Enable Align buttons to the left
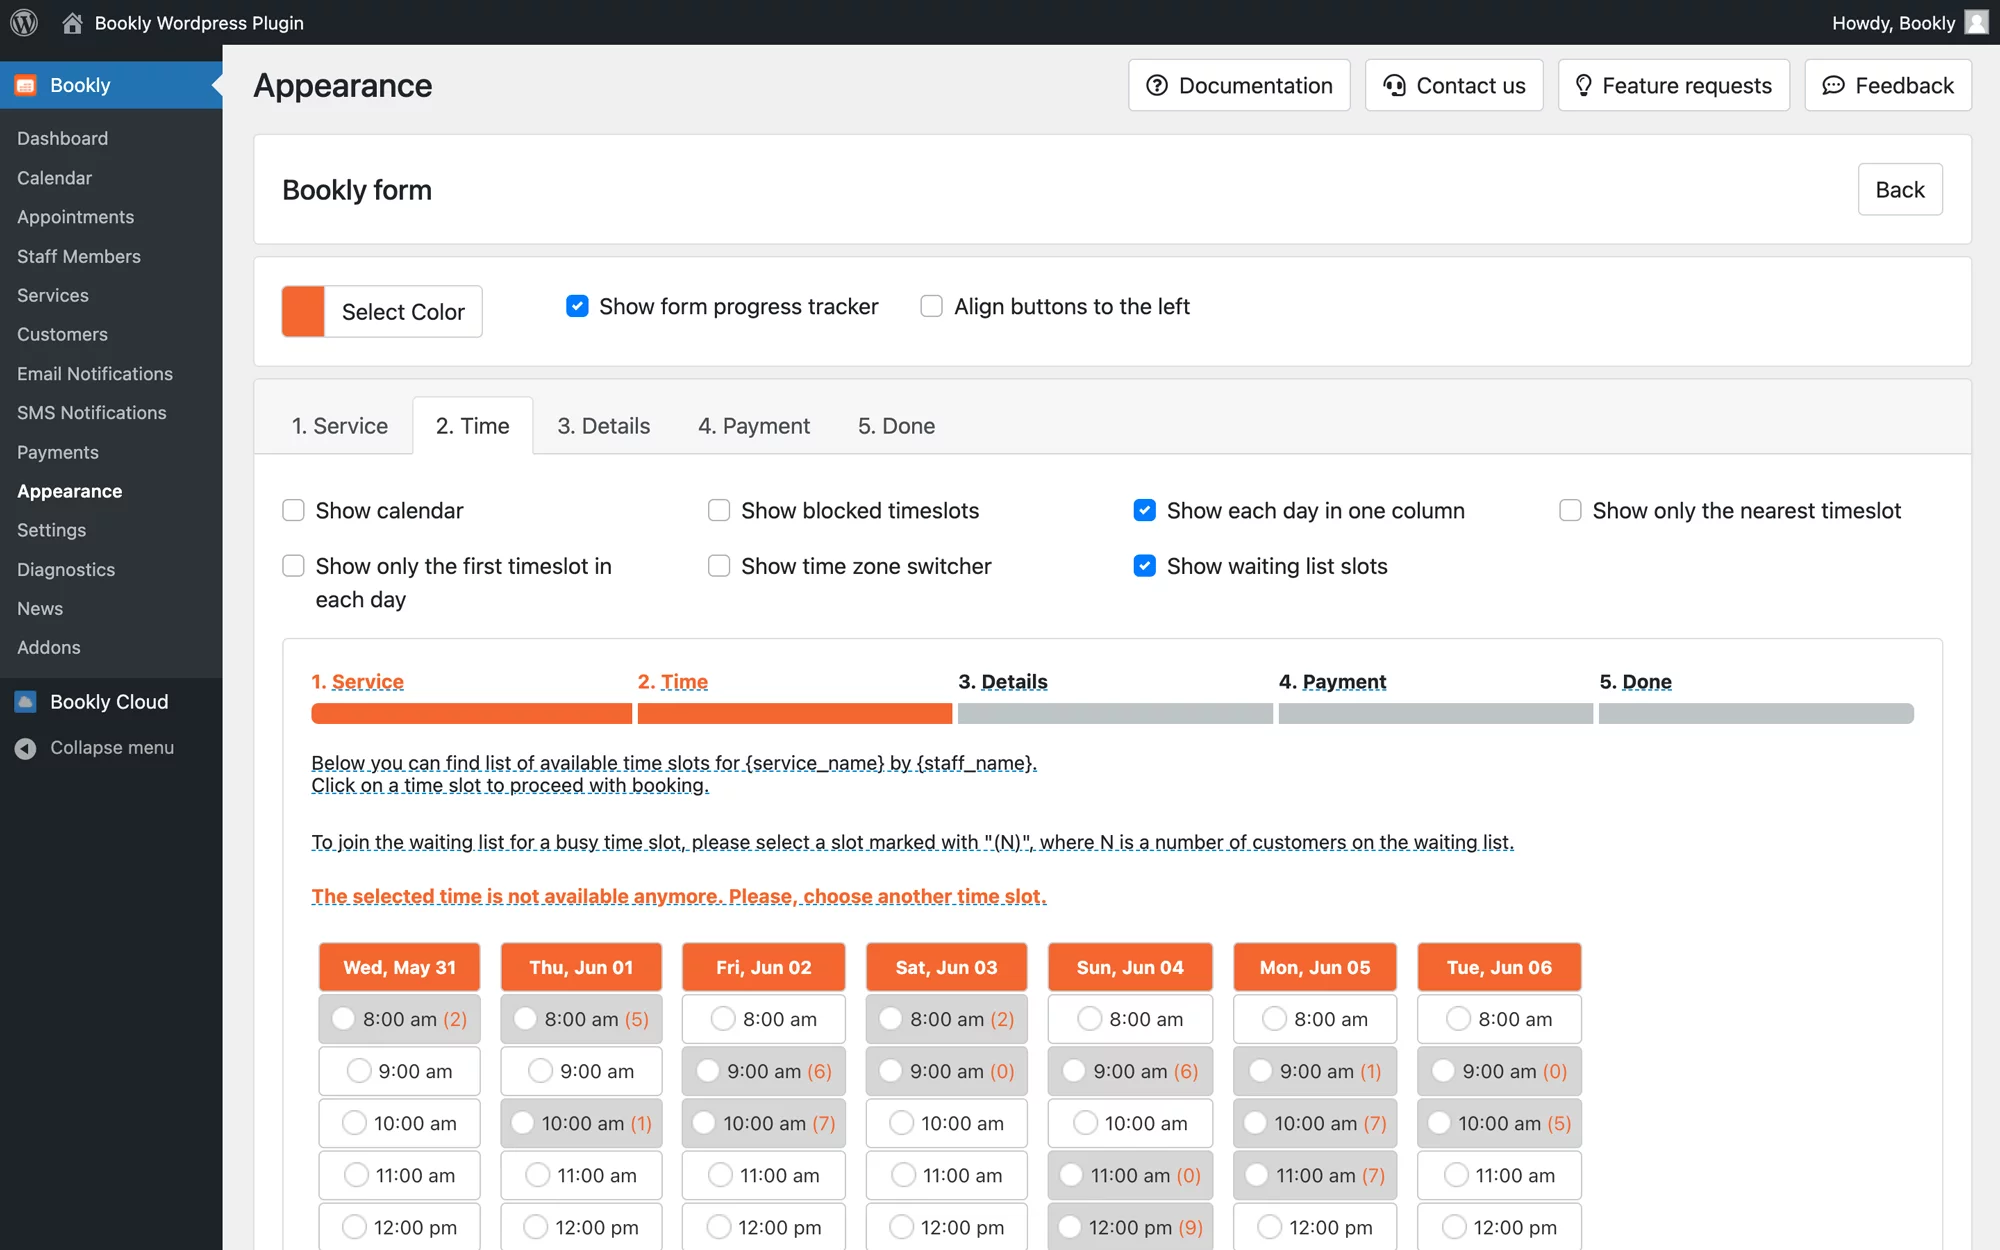 point(931,306)
